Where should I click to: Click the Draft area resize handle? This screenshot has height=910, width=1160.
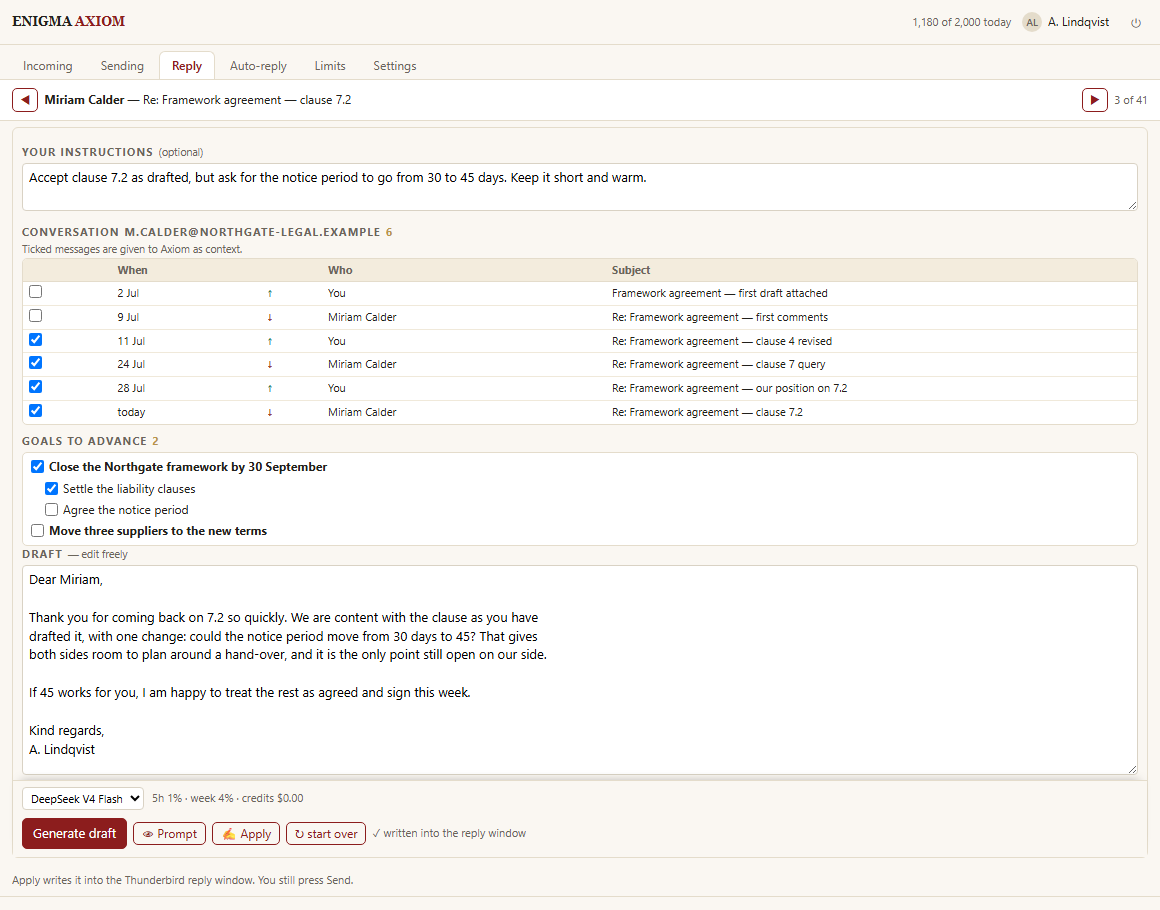(x=1132, y=769)
